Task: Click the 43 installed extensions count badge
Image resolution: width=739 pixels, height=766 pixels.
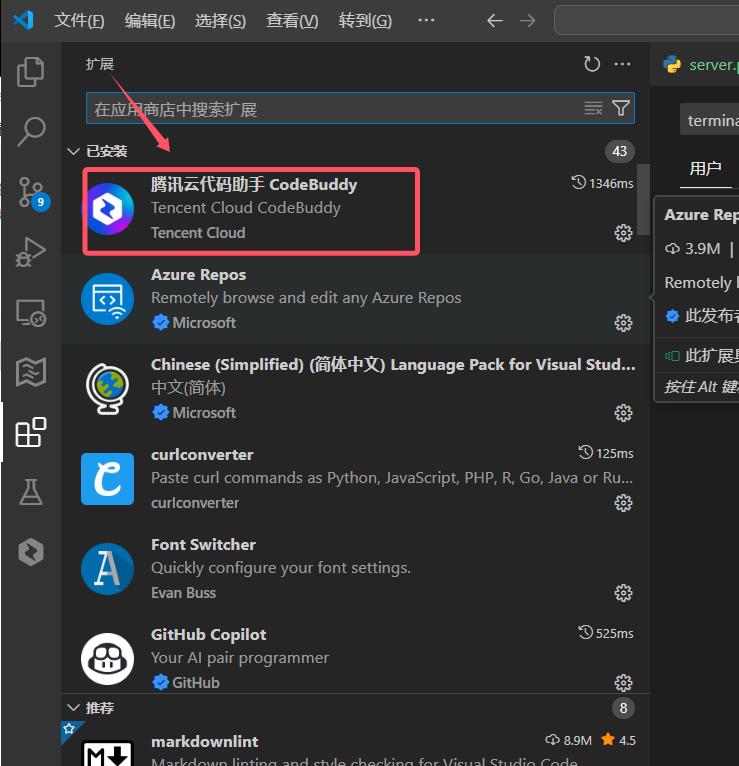Action: 620,151
